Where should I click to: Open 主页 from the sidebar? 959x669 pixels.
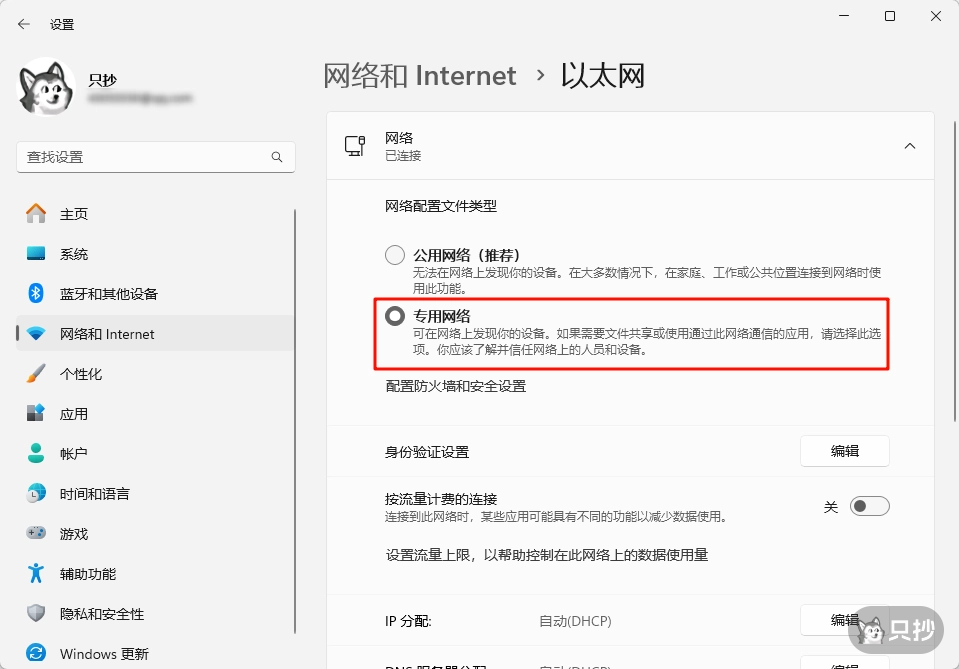point(70,213)
